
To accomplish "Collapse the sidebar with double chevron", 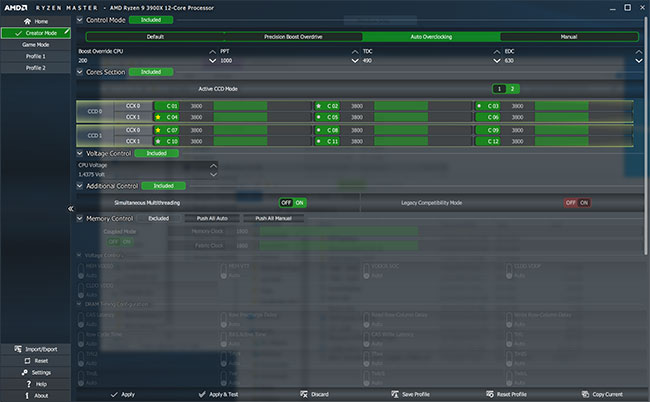I will [x=70, y=208].
